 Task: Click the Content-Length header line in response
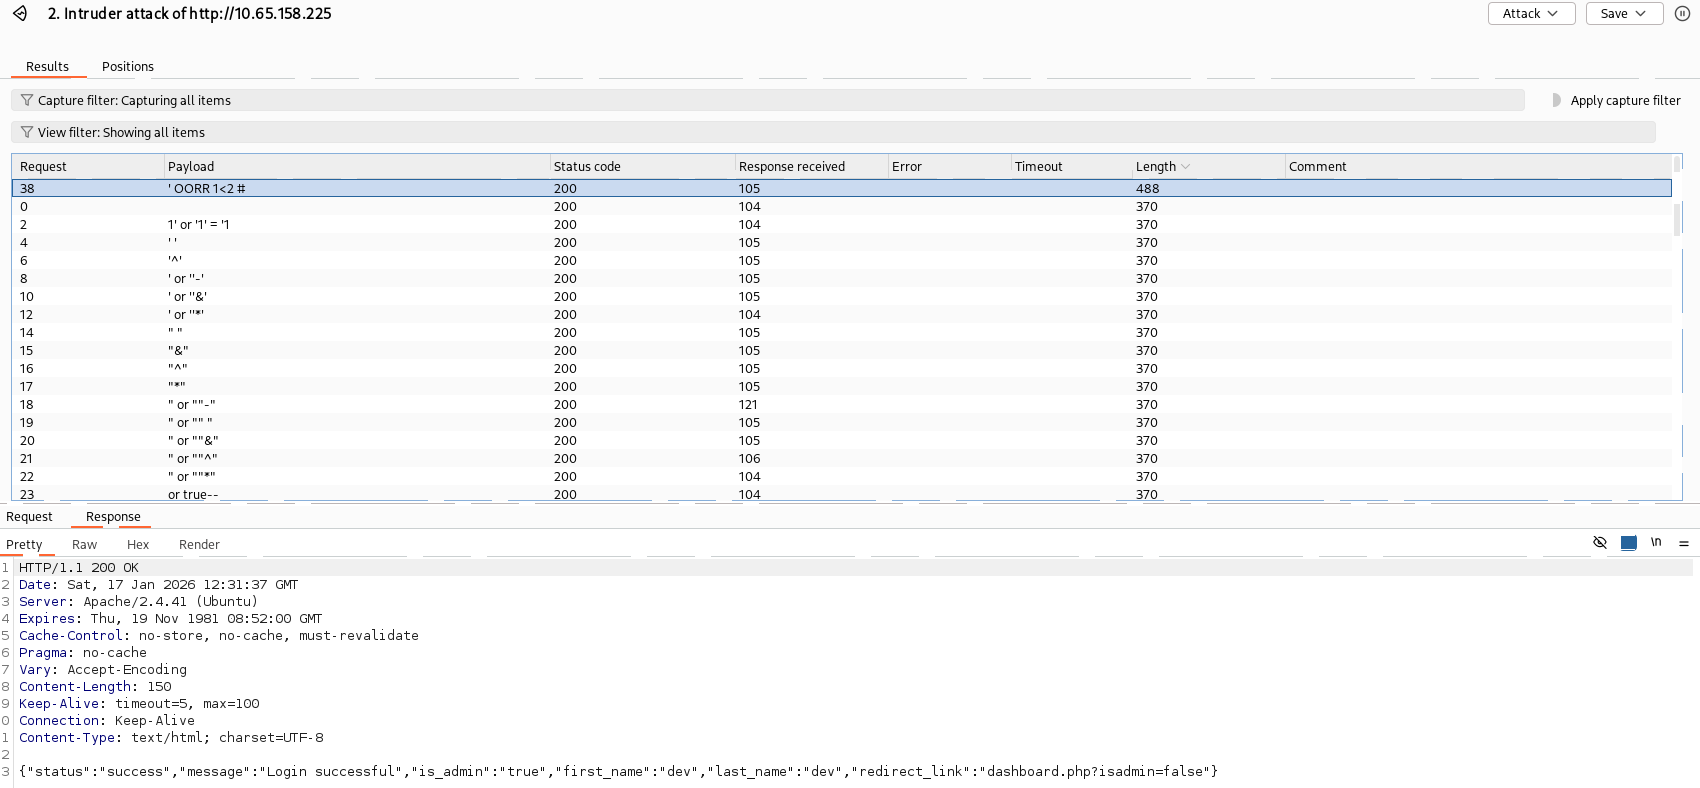coord(95,686)
